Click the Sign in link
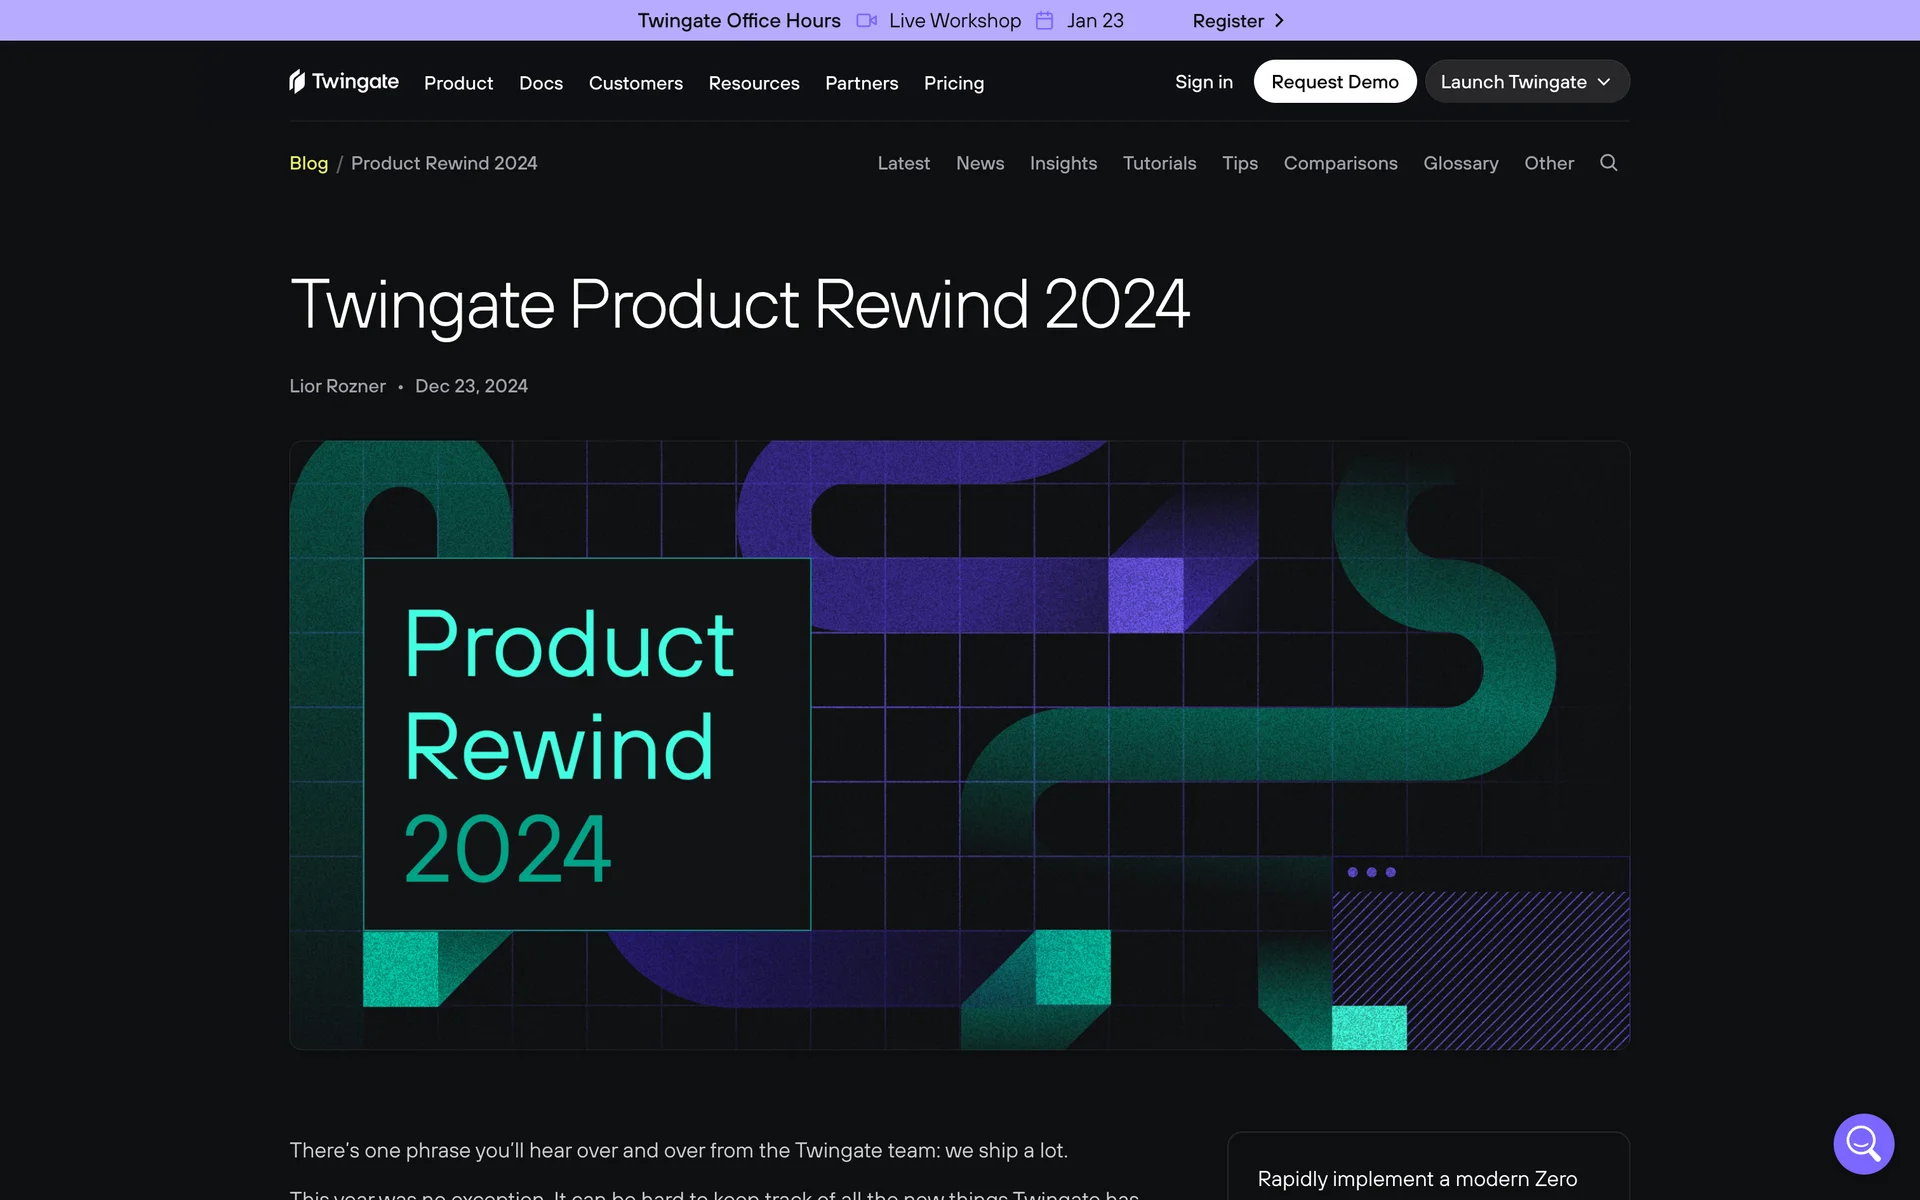This screenshot has width=1920, height=1200. [1203, 82]
